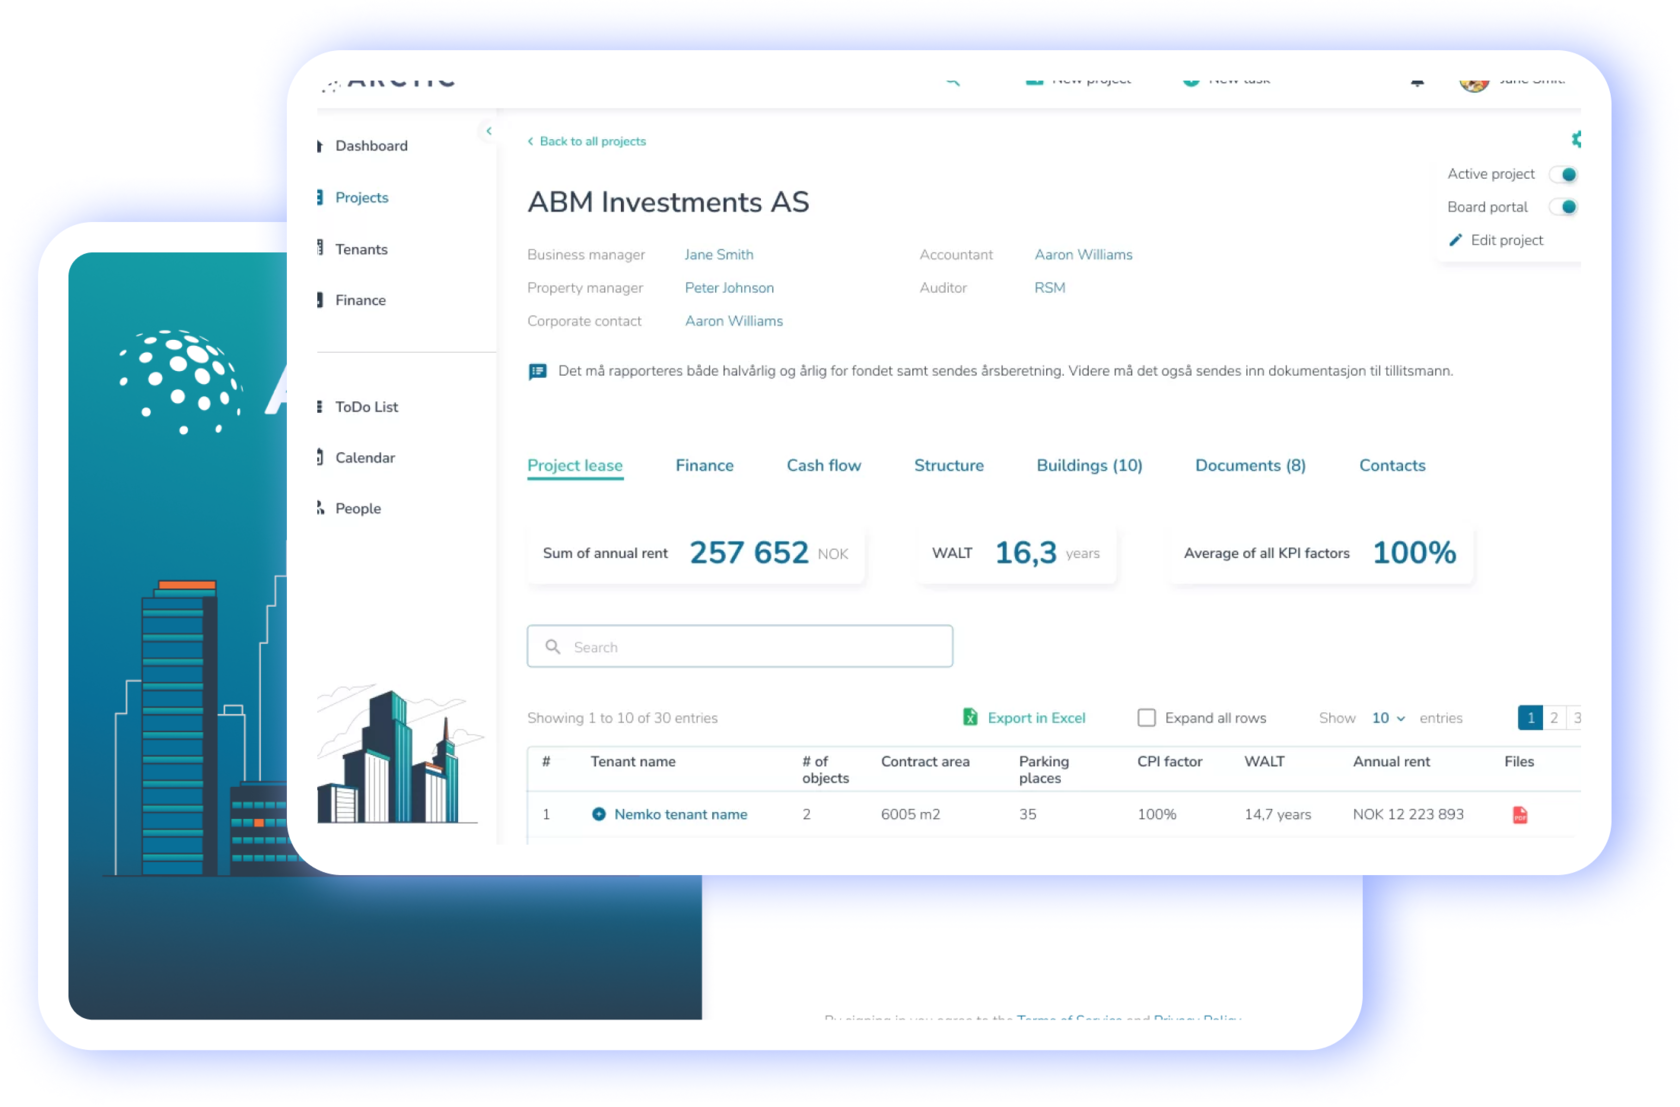This screenshot has height=1107, width=1680.
Task: Collapse the sidebar with the chevron arrow
Action: (488, 131)
